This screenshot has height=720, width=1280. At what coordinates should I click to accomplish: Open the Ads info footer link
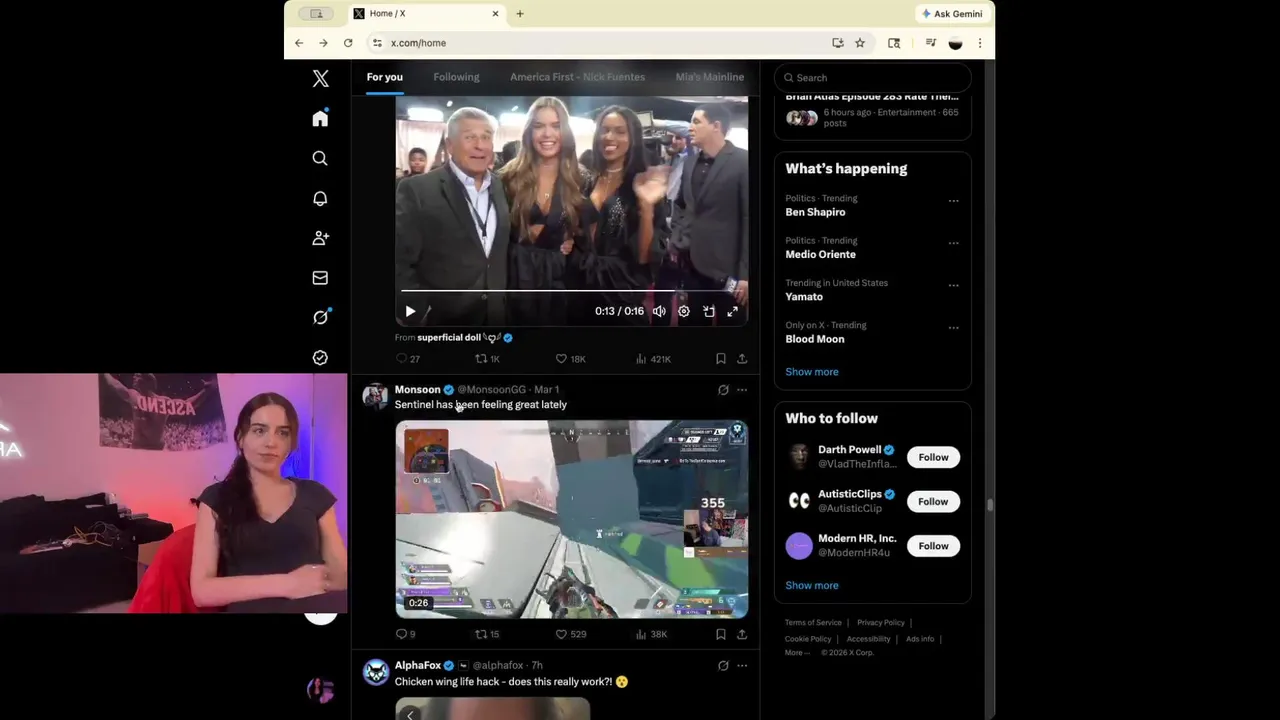pos(920,639)
